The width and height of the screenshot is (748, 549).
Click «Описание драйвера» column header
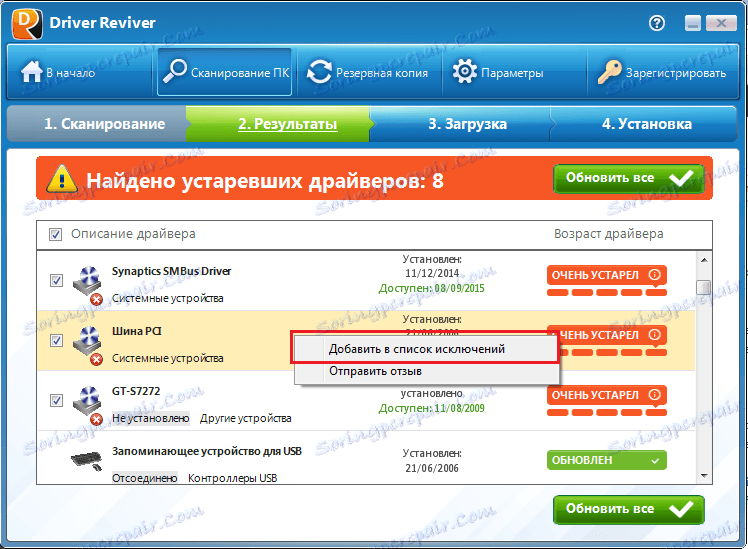tap(133, 234)
